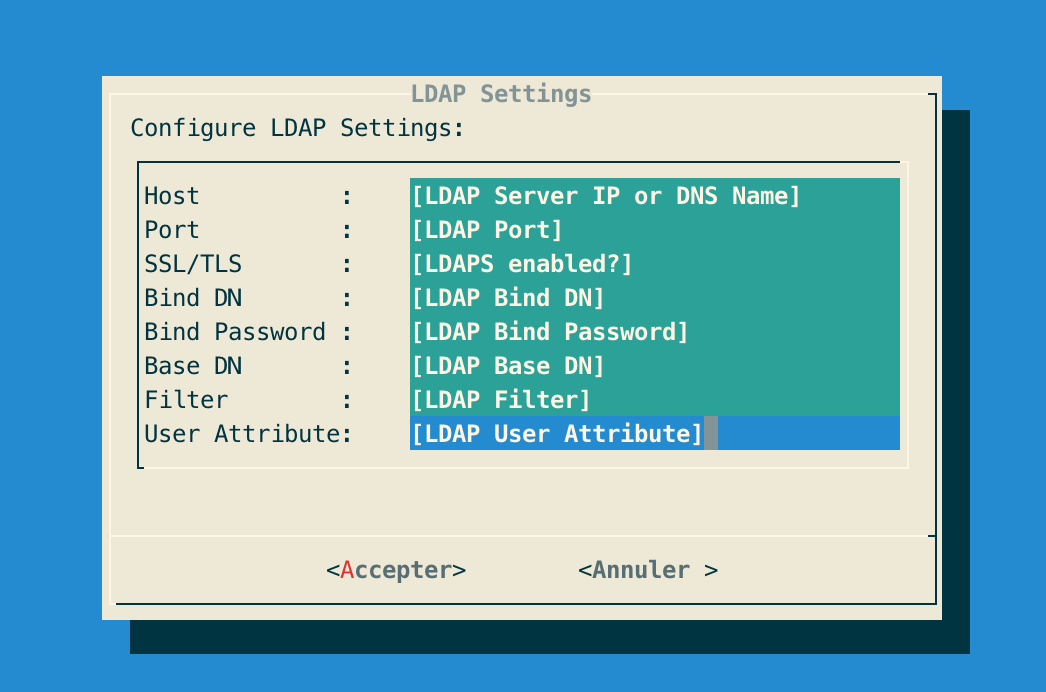This screenshot has height=692, width=1046.
Task: Click the LDAP Bind DN field
Action: pyautogui.click(x=654, y=298)
